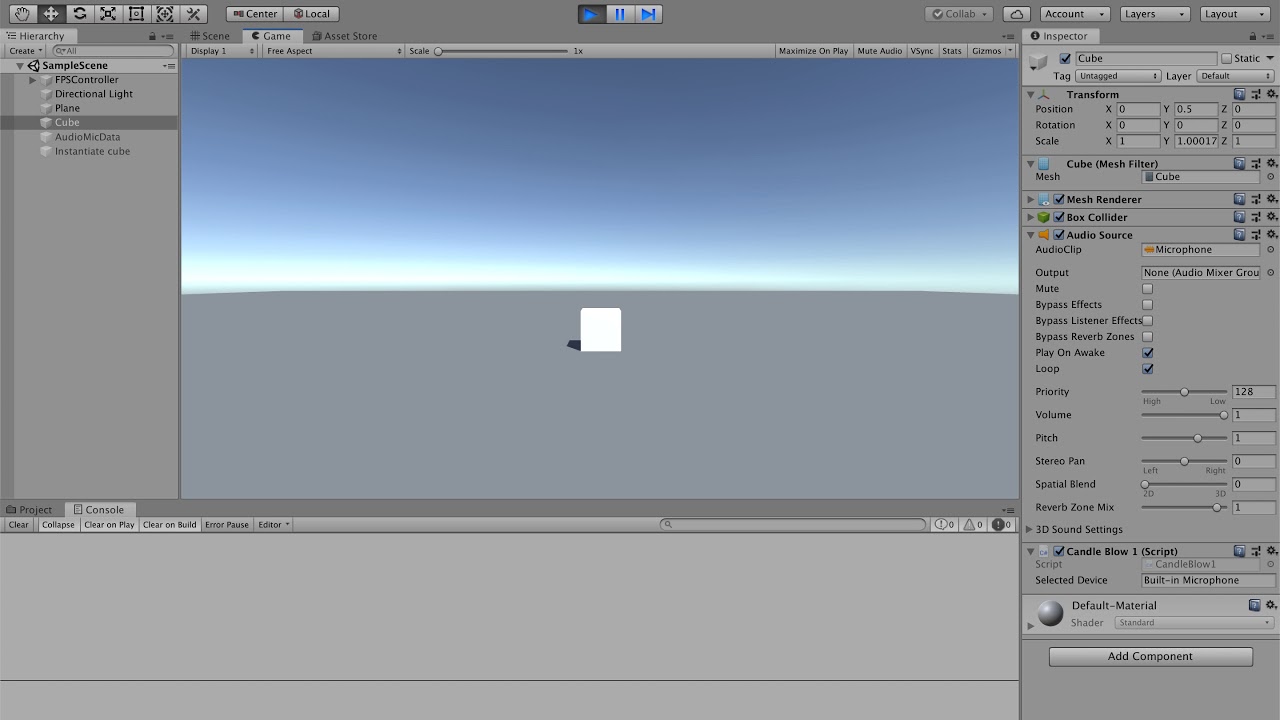Screen dimensions: 1280x720
Task: Click the Default-Material sphere preview
Action: [1050, 613]
